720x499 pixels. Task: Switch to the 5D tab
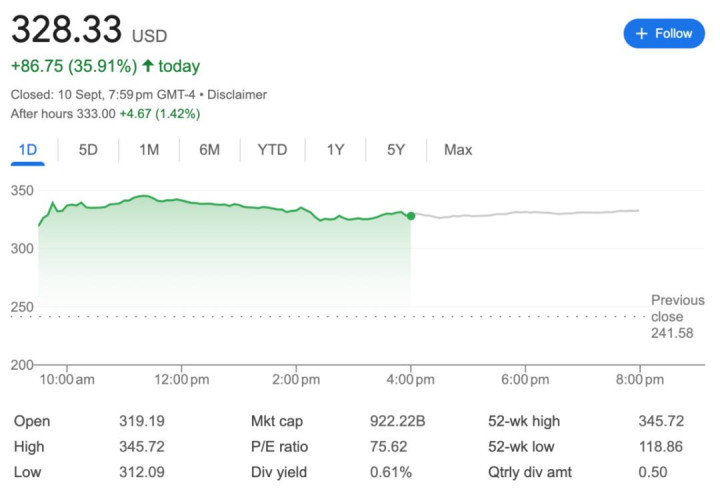tap(89, 150)
